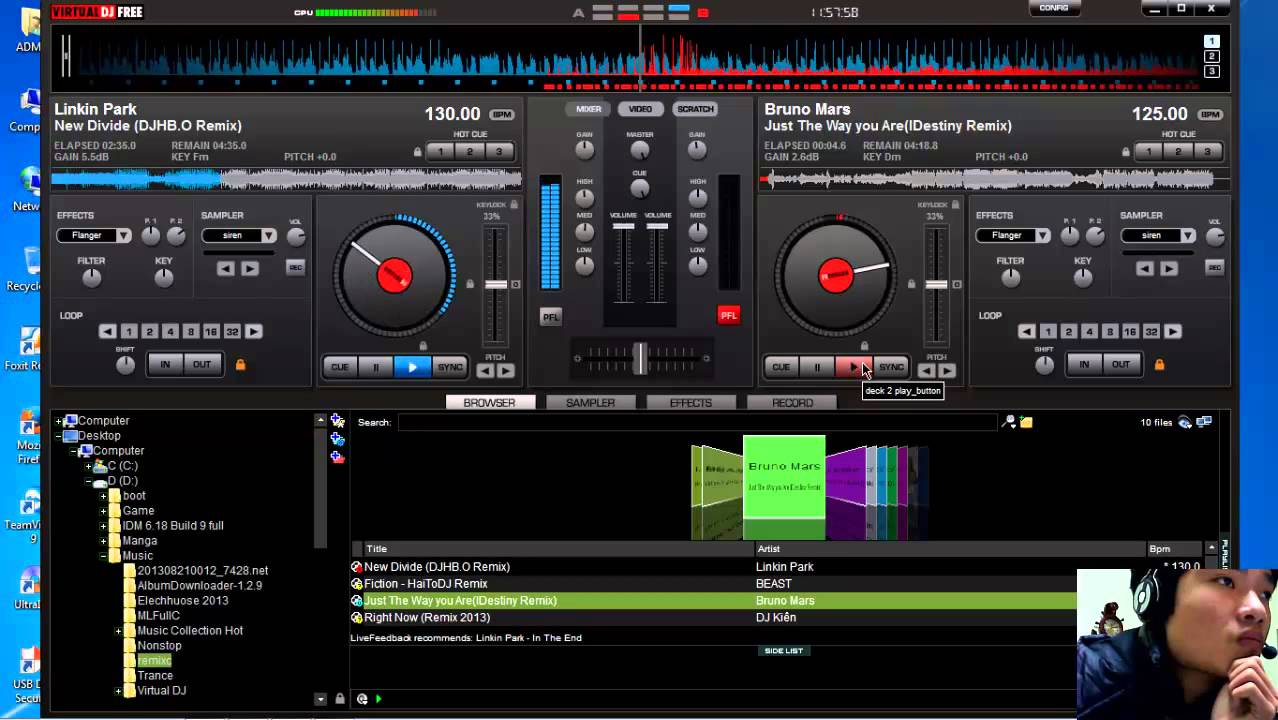Click deck 2 loop OUT button
The height and width of the screenshot is (720, 1278).
(1121, 364)
